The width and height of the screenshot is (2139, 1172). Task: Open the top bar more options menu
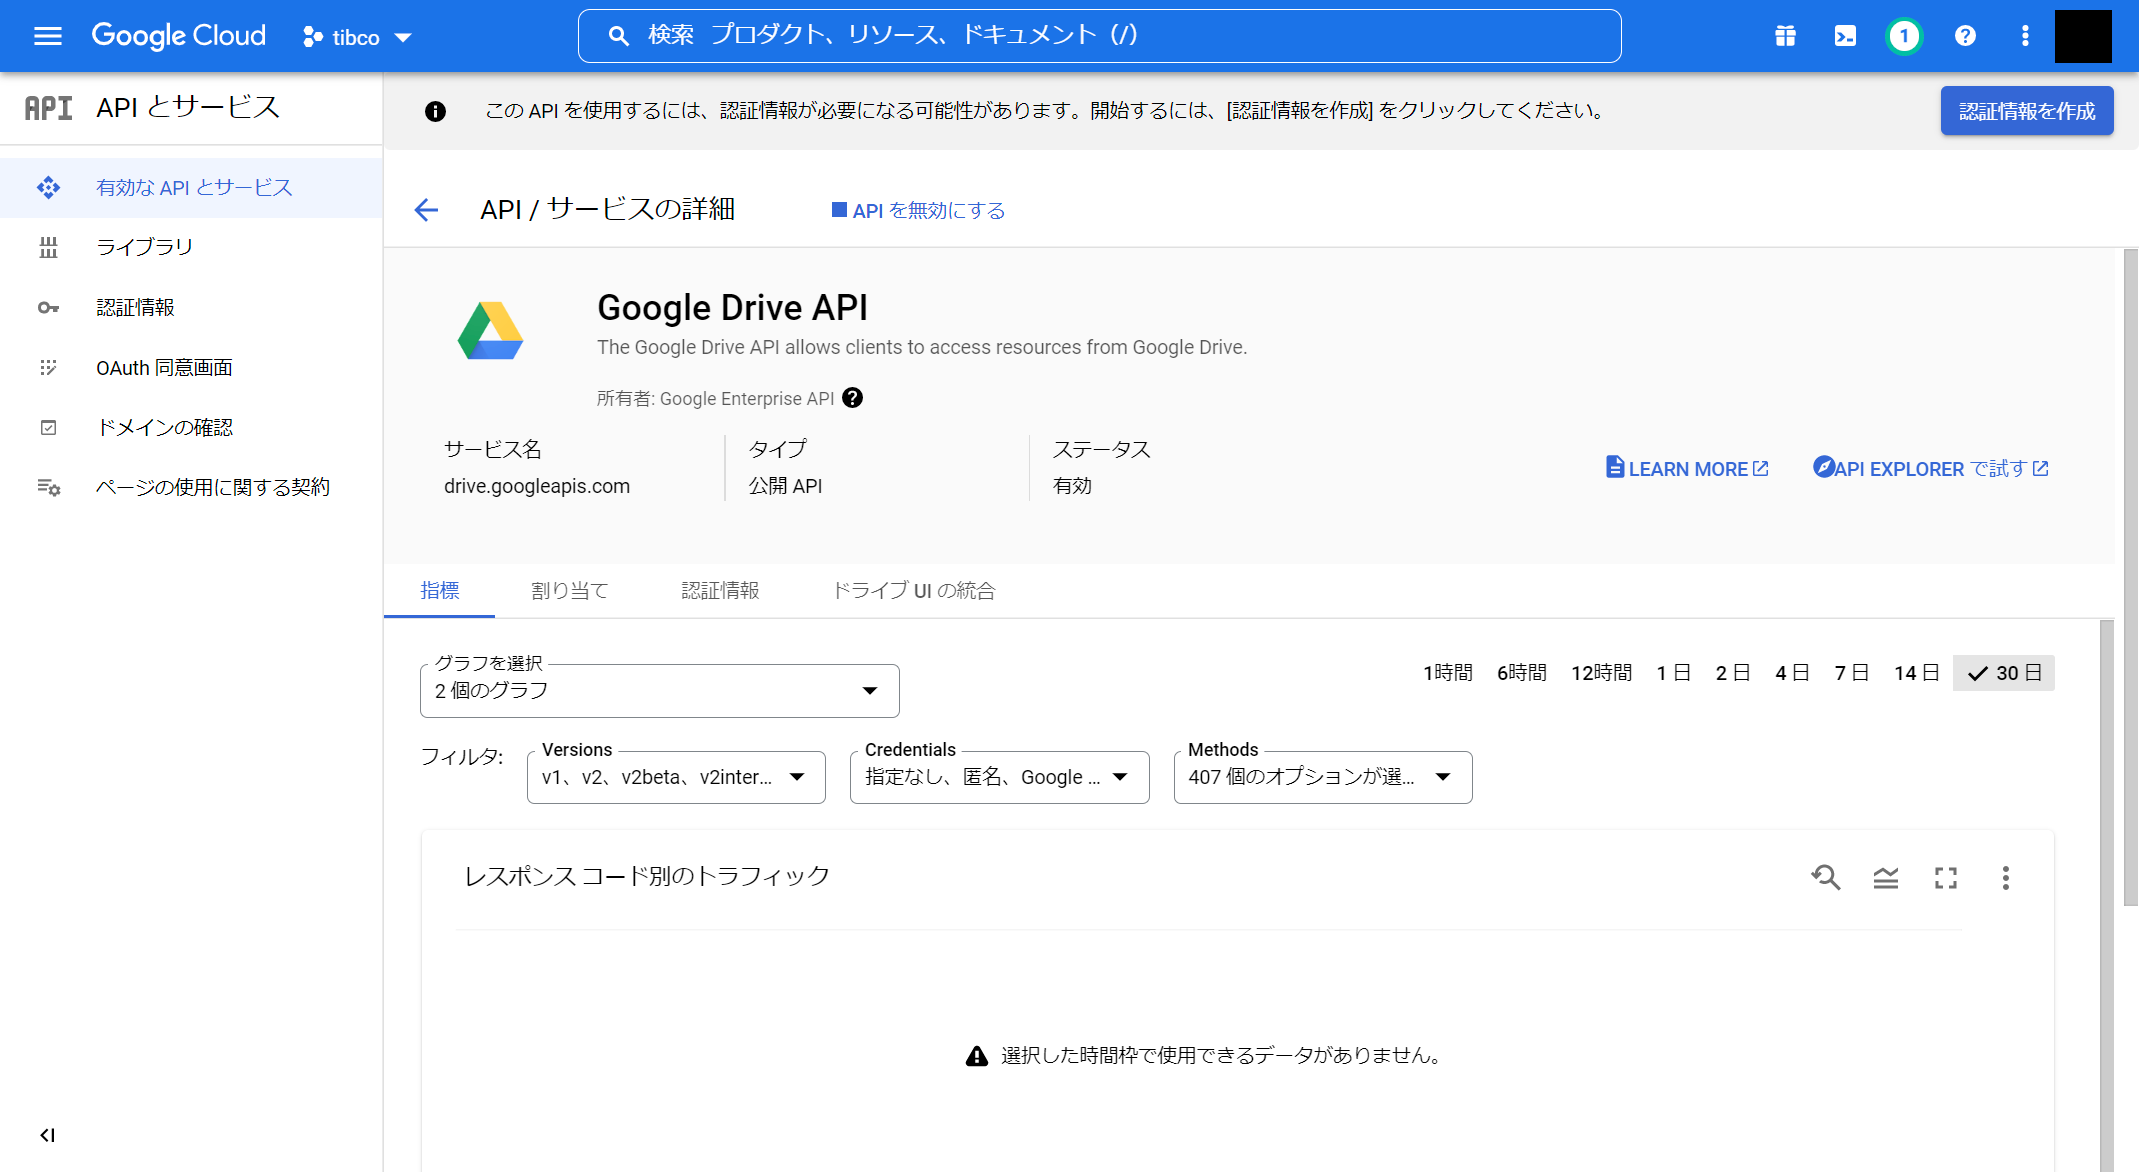click(x=2025, y=36)
